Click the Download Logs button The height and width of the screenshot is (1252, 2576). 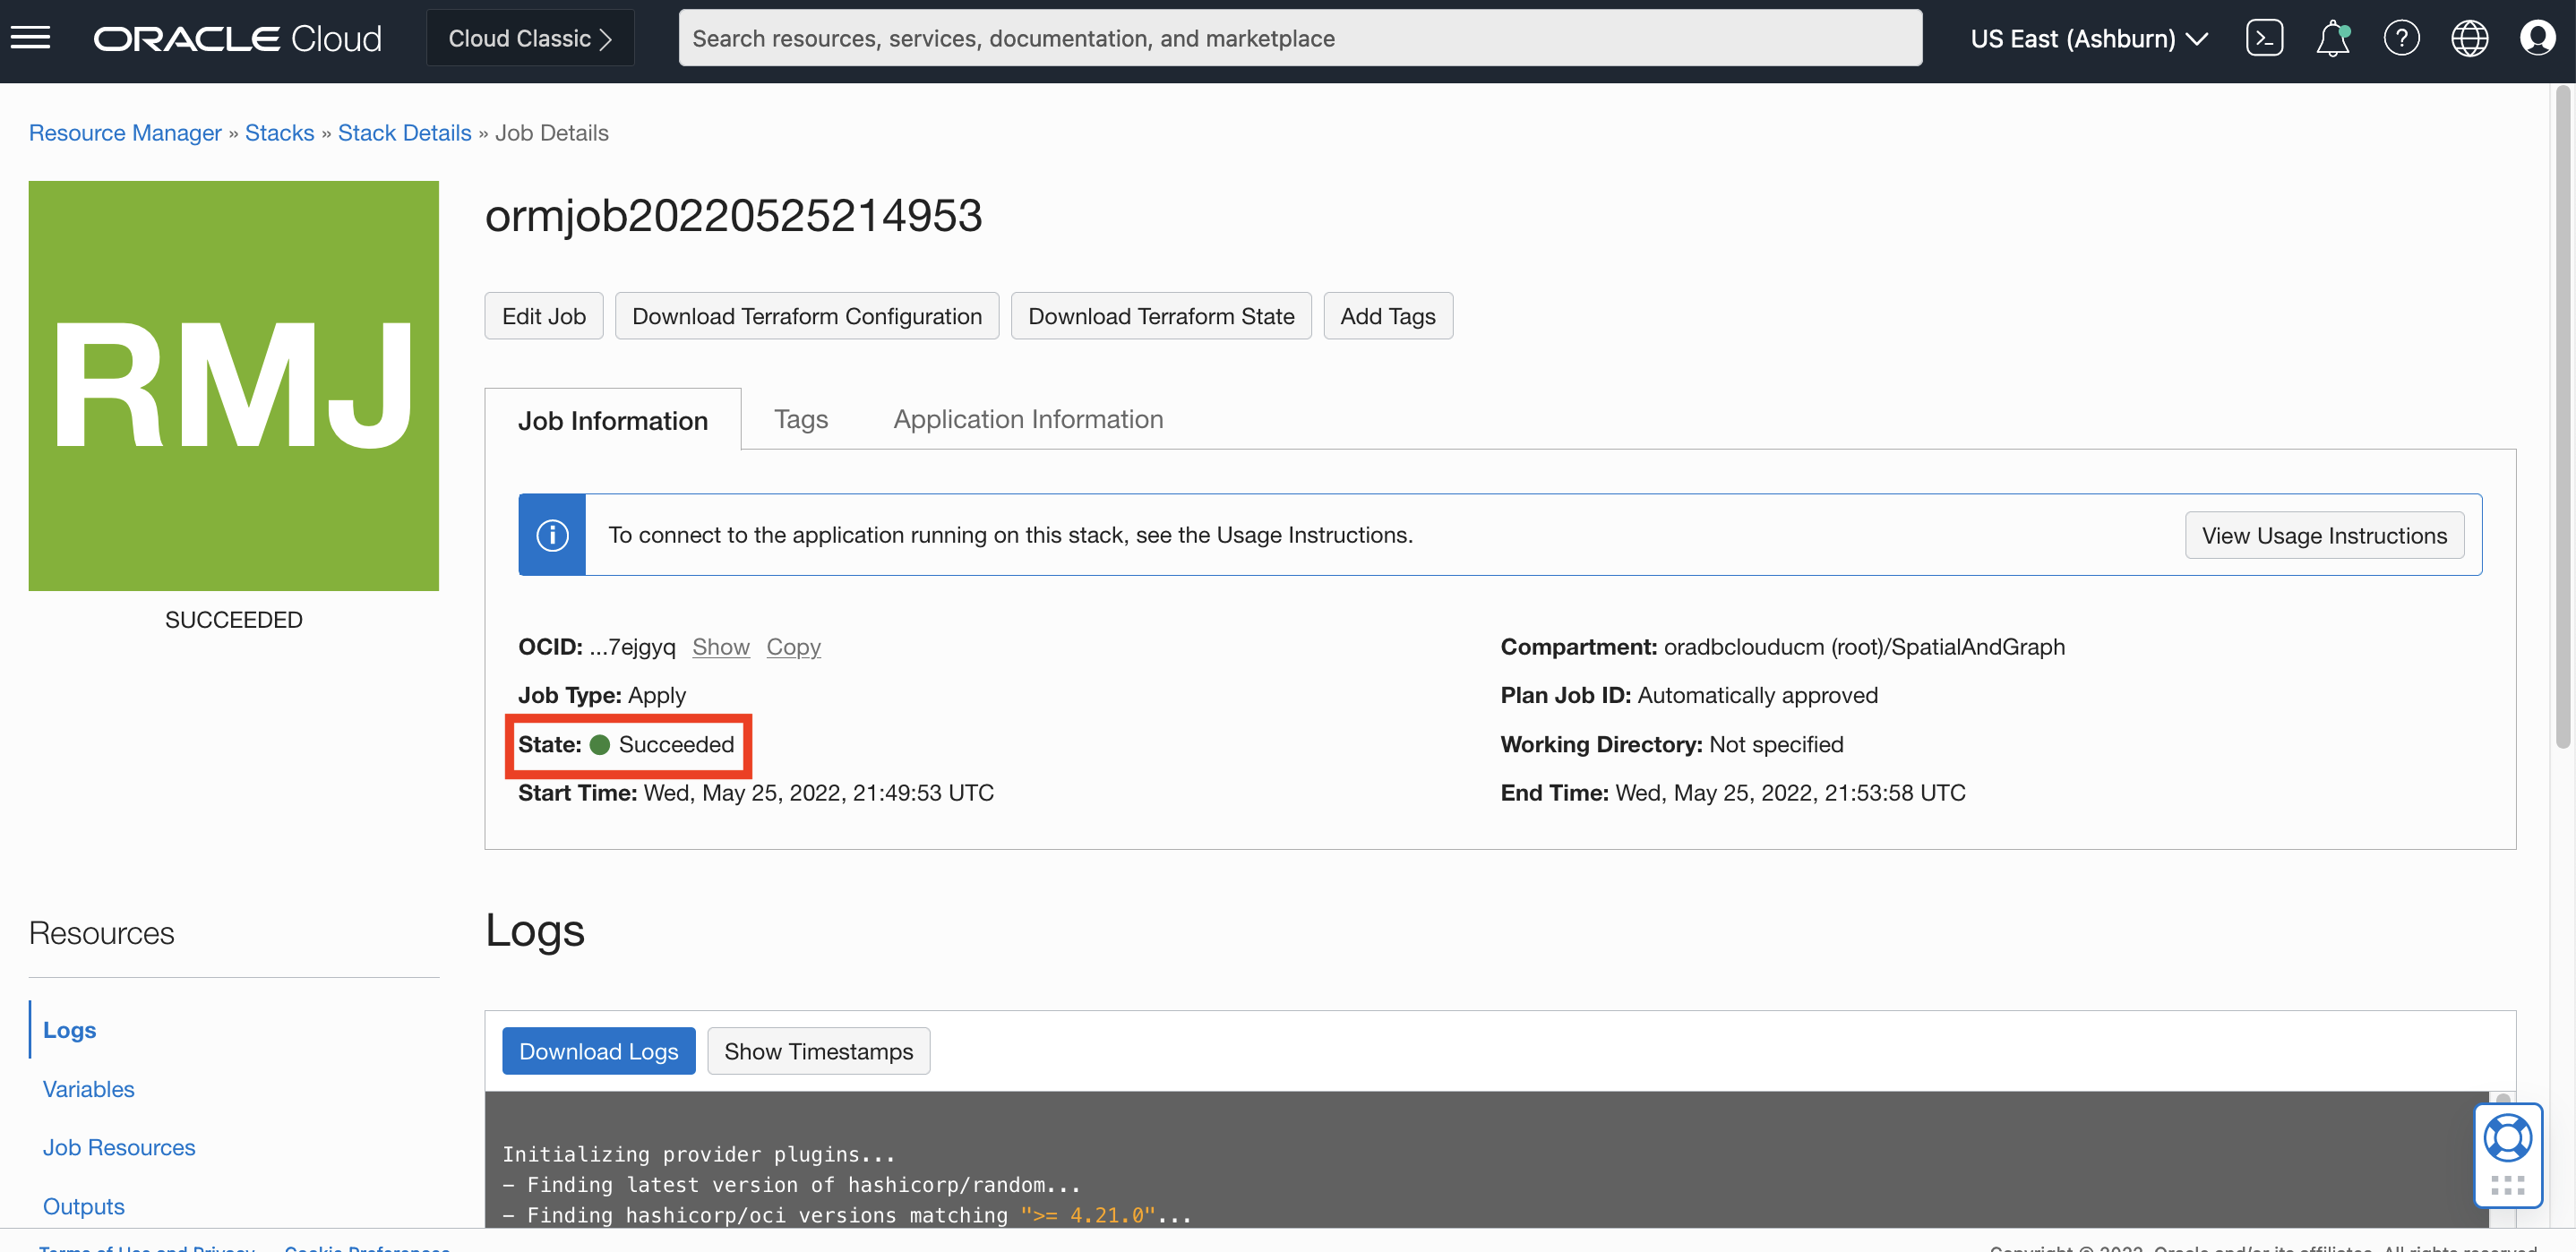coord(598,1050)
